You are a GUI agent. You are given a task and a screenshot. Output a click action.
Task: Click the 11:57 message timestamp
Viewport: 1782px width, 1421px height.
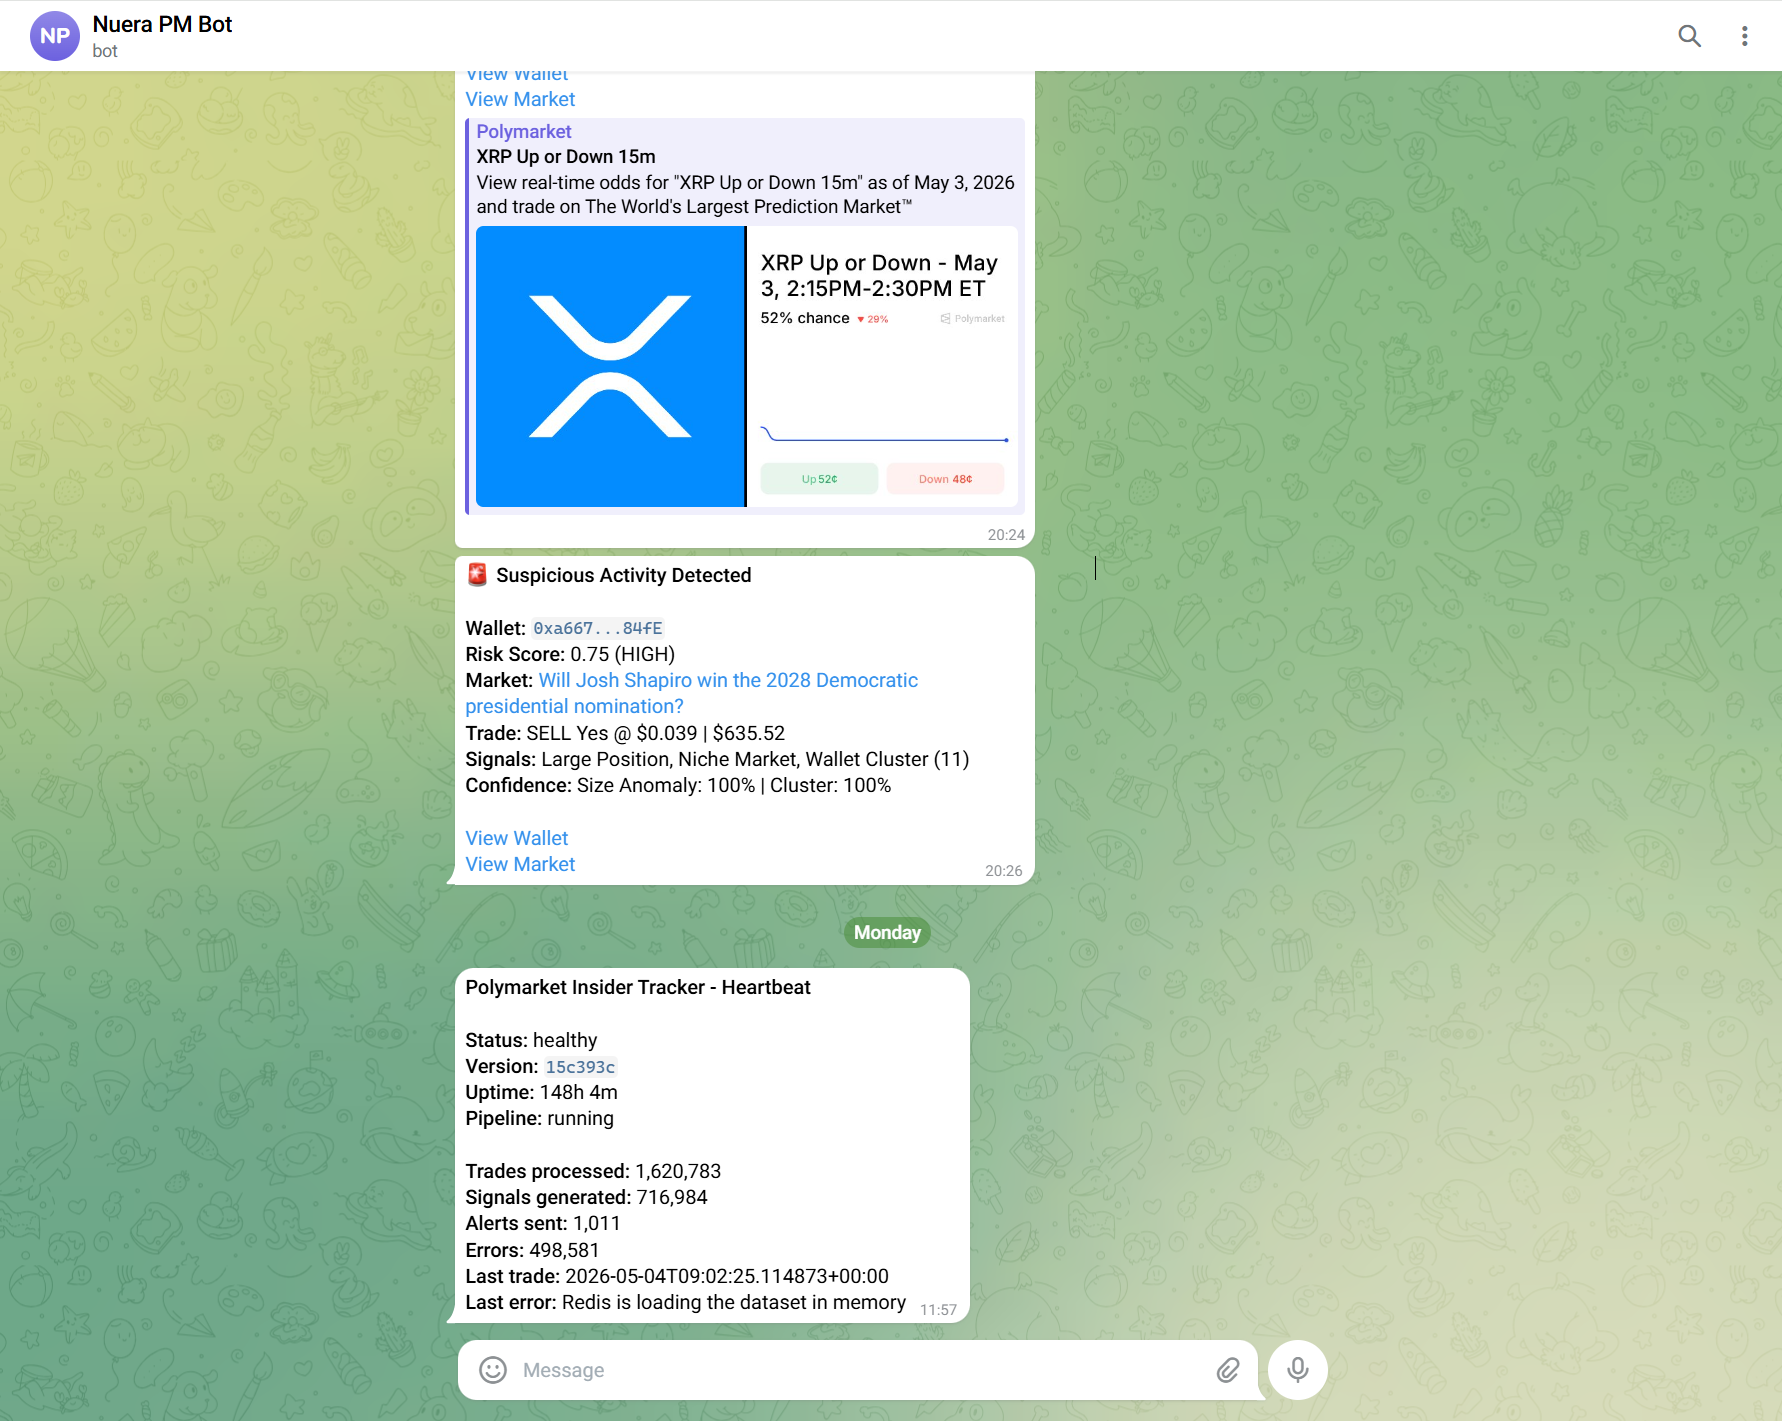pos(938,1310)
